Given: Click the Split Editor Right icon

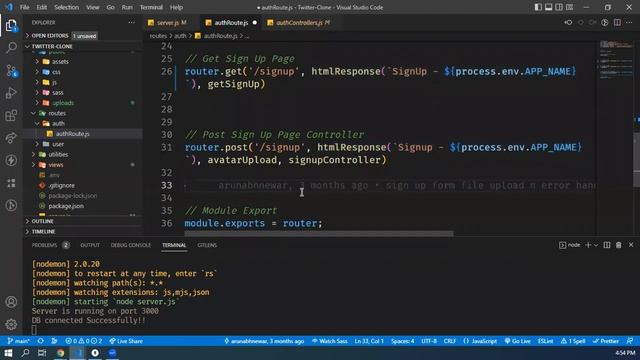Looking at the screenshot, I should [618, 22].
